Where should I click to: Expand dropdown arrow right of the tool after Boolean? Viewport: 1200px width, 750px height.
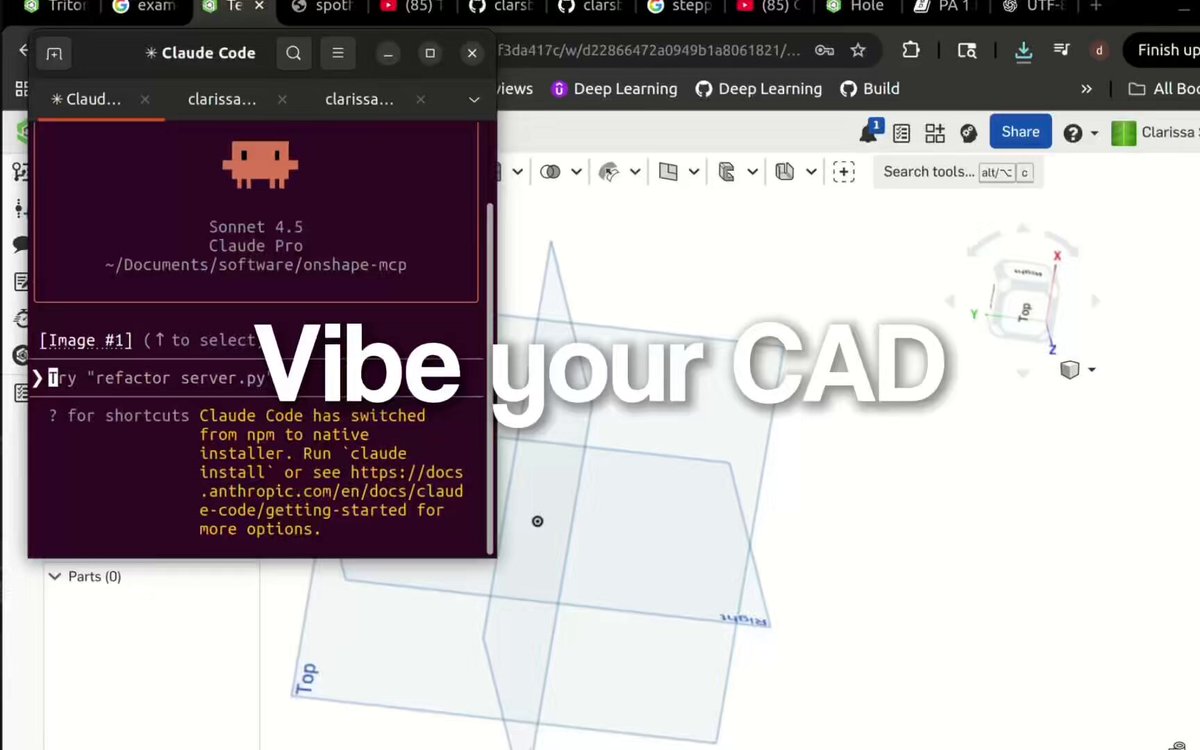635,172
